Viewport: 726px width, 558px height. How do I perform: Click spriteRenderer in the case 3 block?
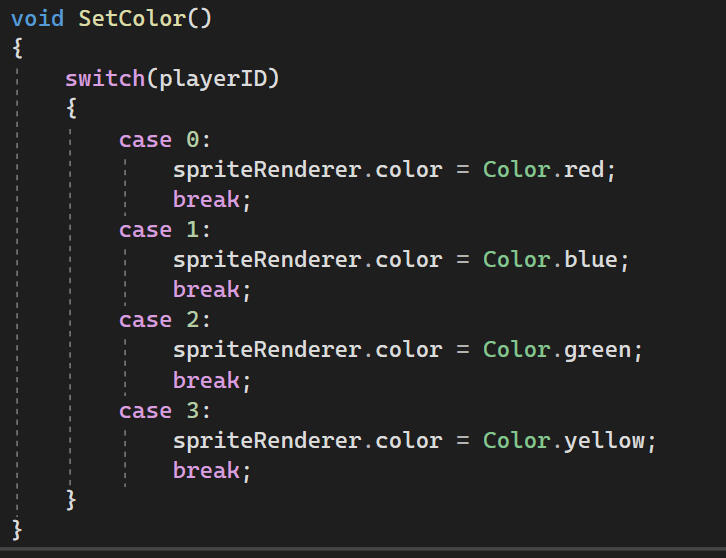tap(266, 440)
